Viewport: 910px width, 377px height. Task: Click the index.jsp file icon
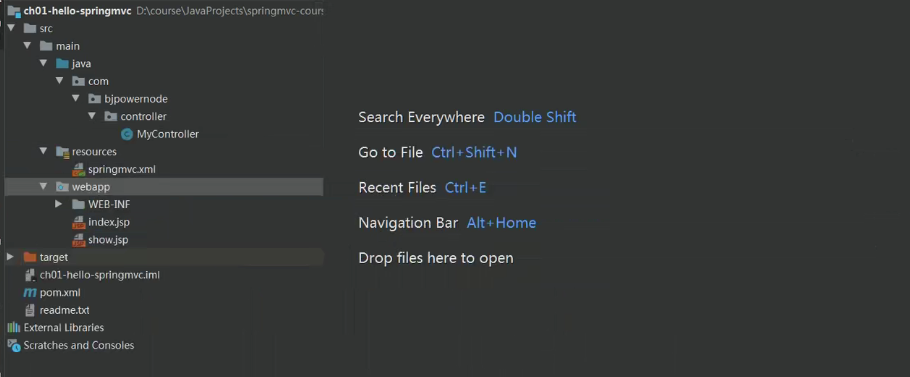(78, 222)
